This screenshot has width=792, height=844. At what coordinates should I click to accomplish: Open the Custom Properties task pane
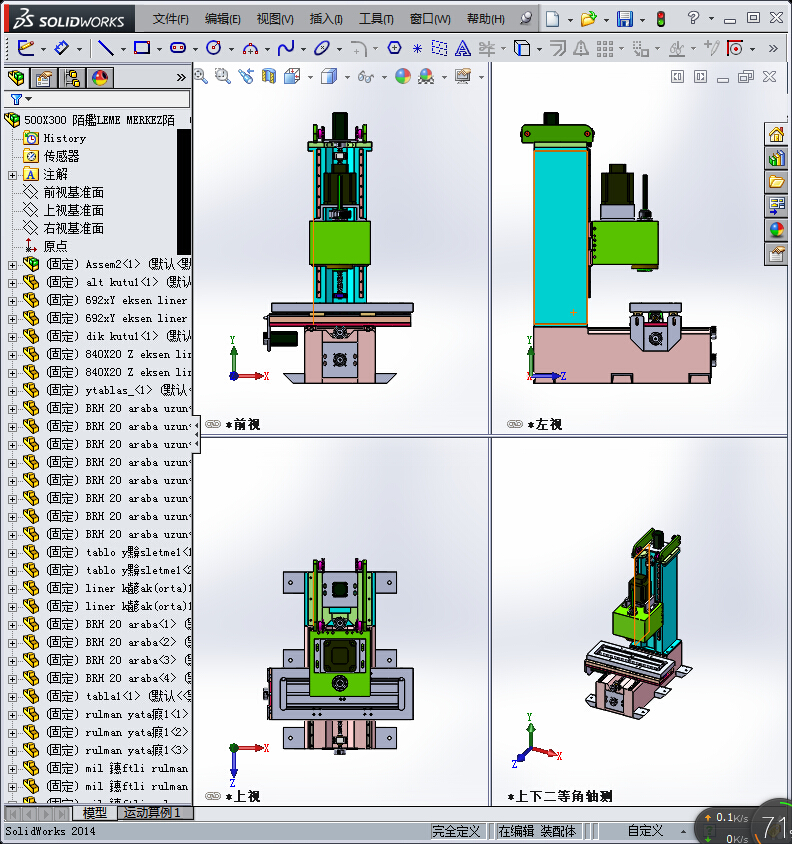[776, 254]
